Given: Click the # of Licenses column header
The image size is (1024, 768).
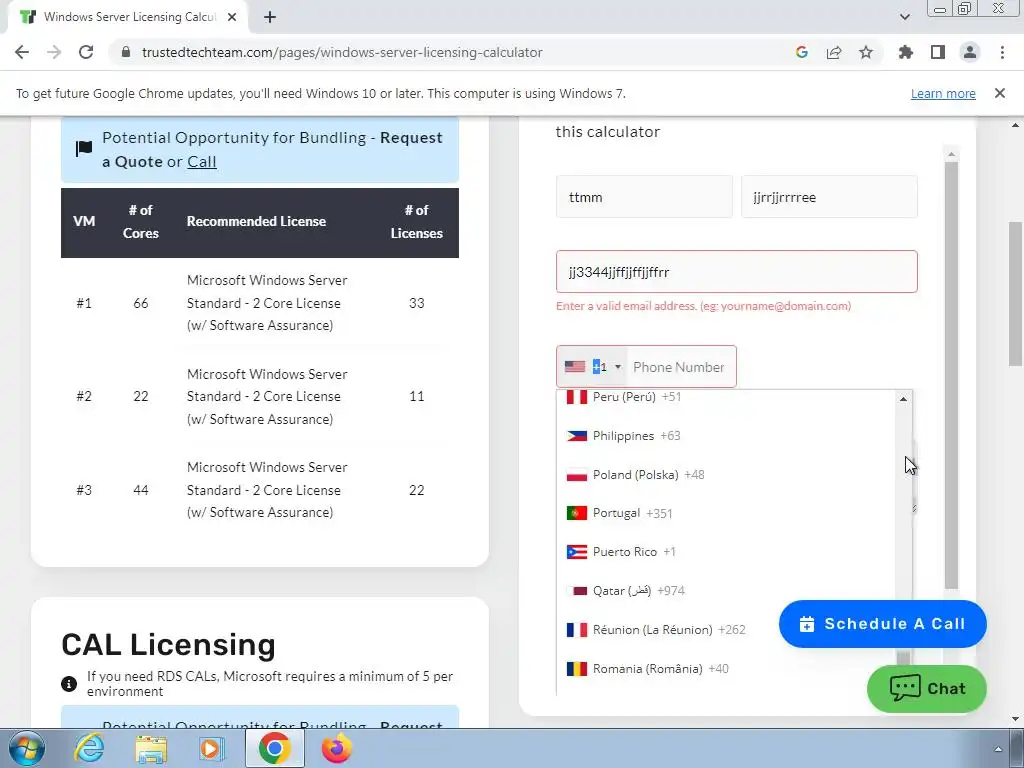Looking at the screenshot, I should coord(417,221).
